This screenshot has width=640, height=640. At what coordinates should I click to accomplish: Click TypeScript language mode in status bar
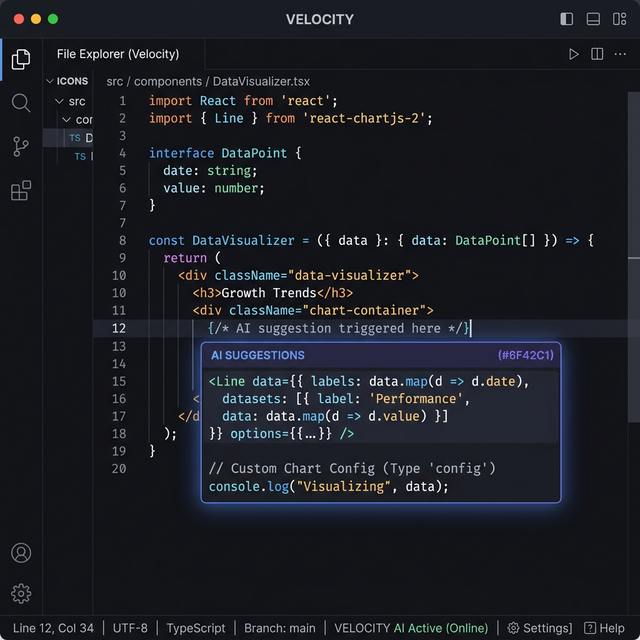click(x=196, y=628)
